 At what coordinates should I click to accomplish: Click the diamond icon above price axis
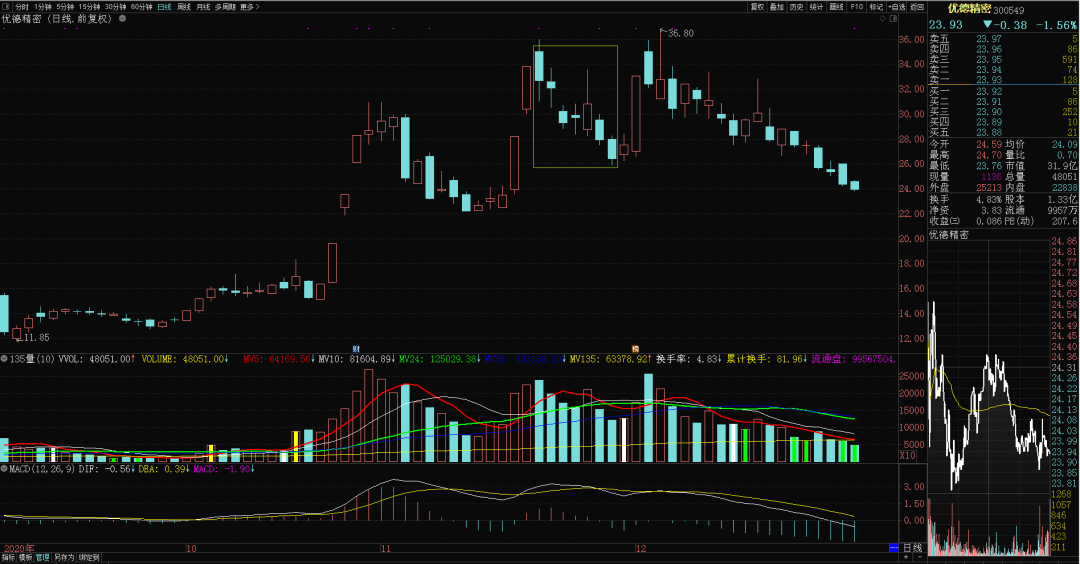tap(883, 19)
